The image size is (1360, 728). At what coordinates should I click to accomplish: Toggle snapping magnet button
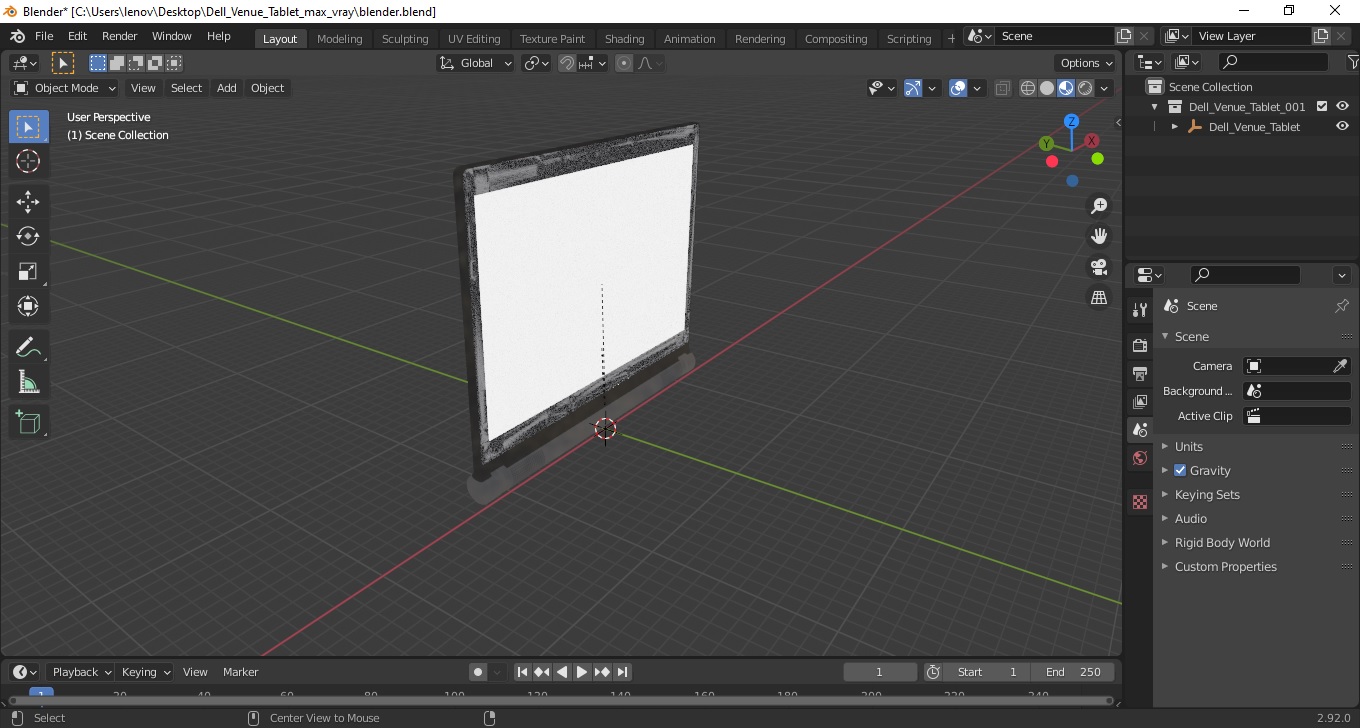point(567,63)
